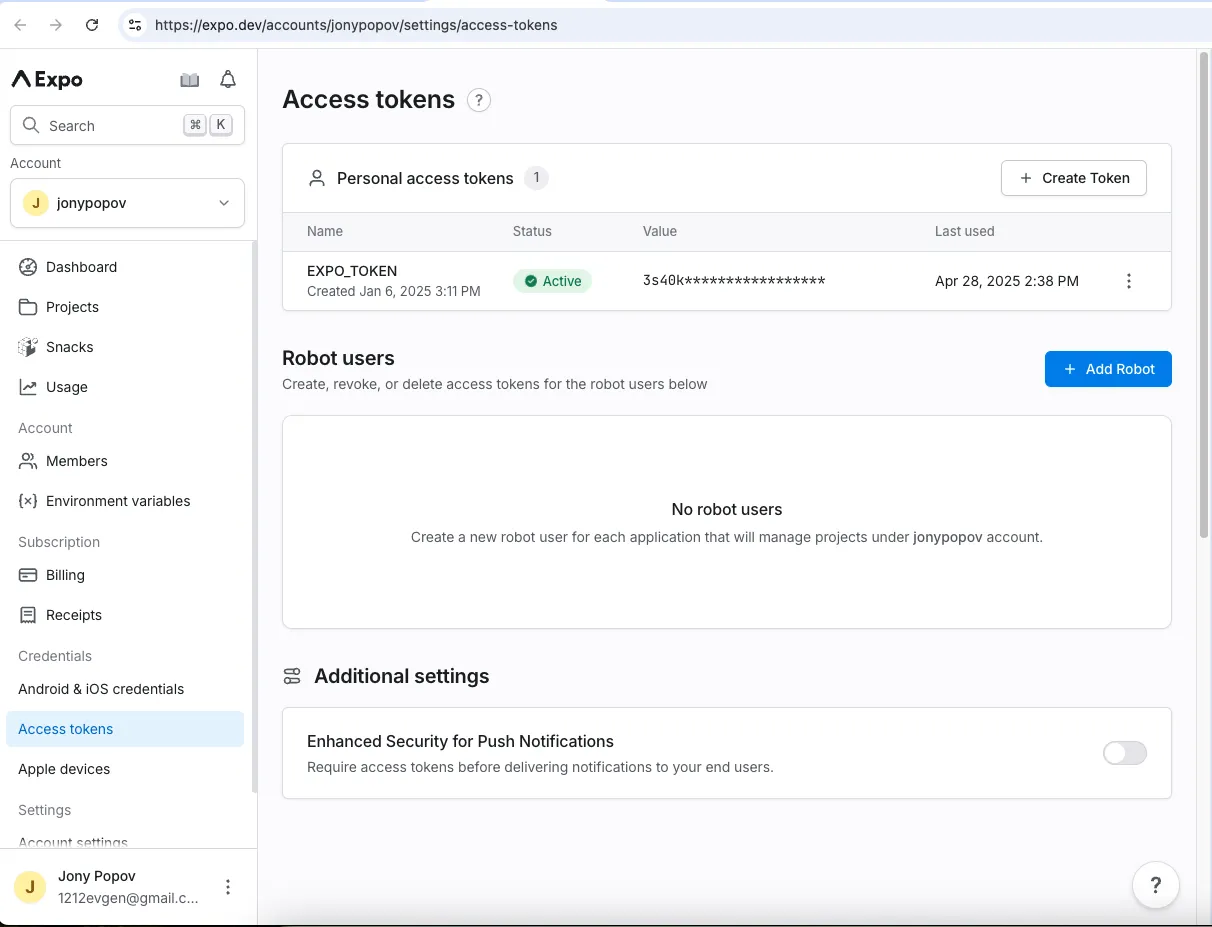Screen dimensions: 1212x927
Task: Focus the Search field
Action: (x=127, y=126)
